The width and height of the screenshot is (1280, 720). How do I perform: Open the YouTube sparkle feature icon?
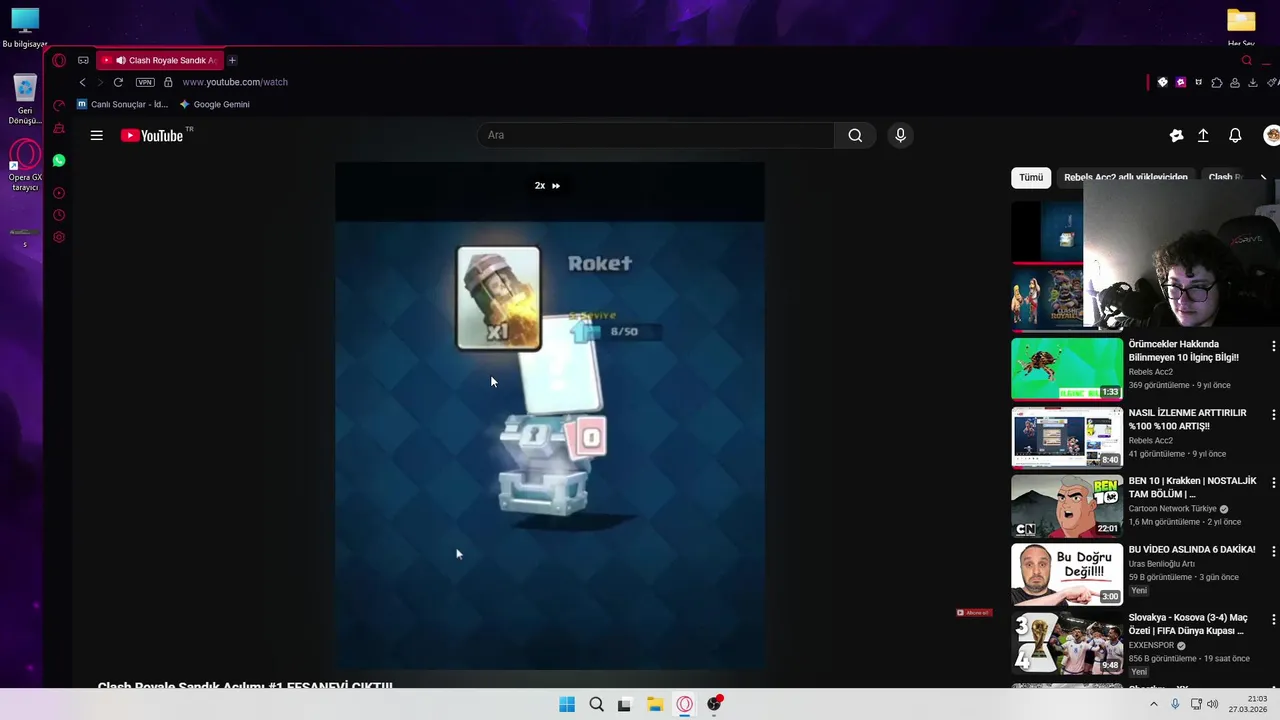(1177, 135)
